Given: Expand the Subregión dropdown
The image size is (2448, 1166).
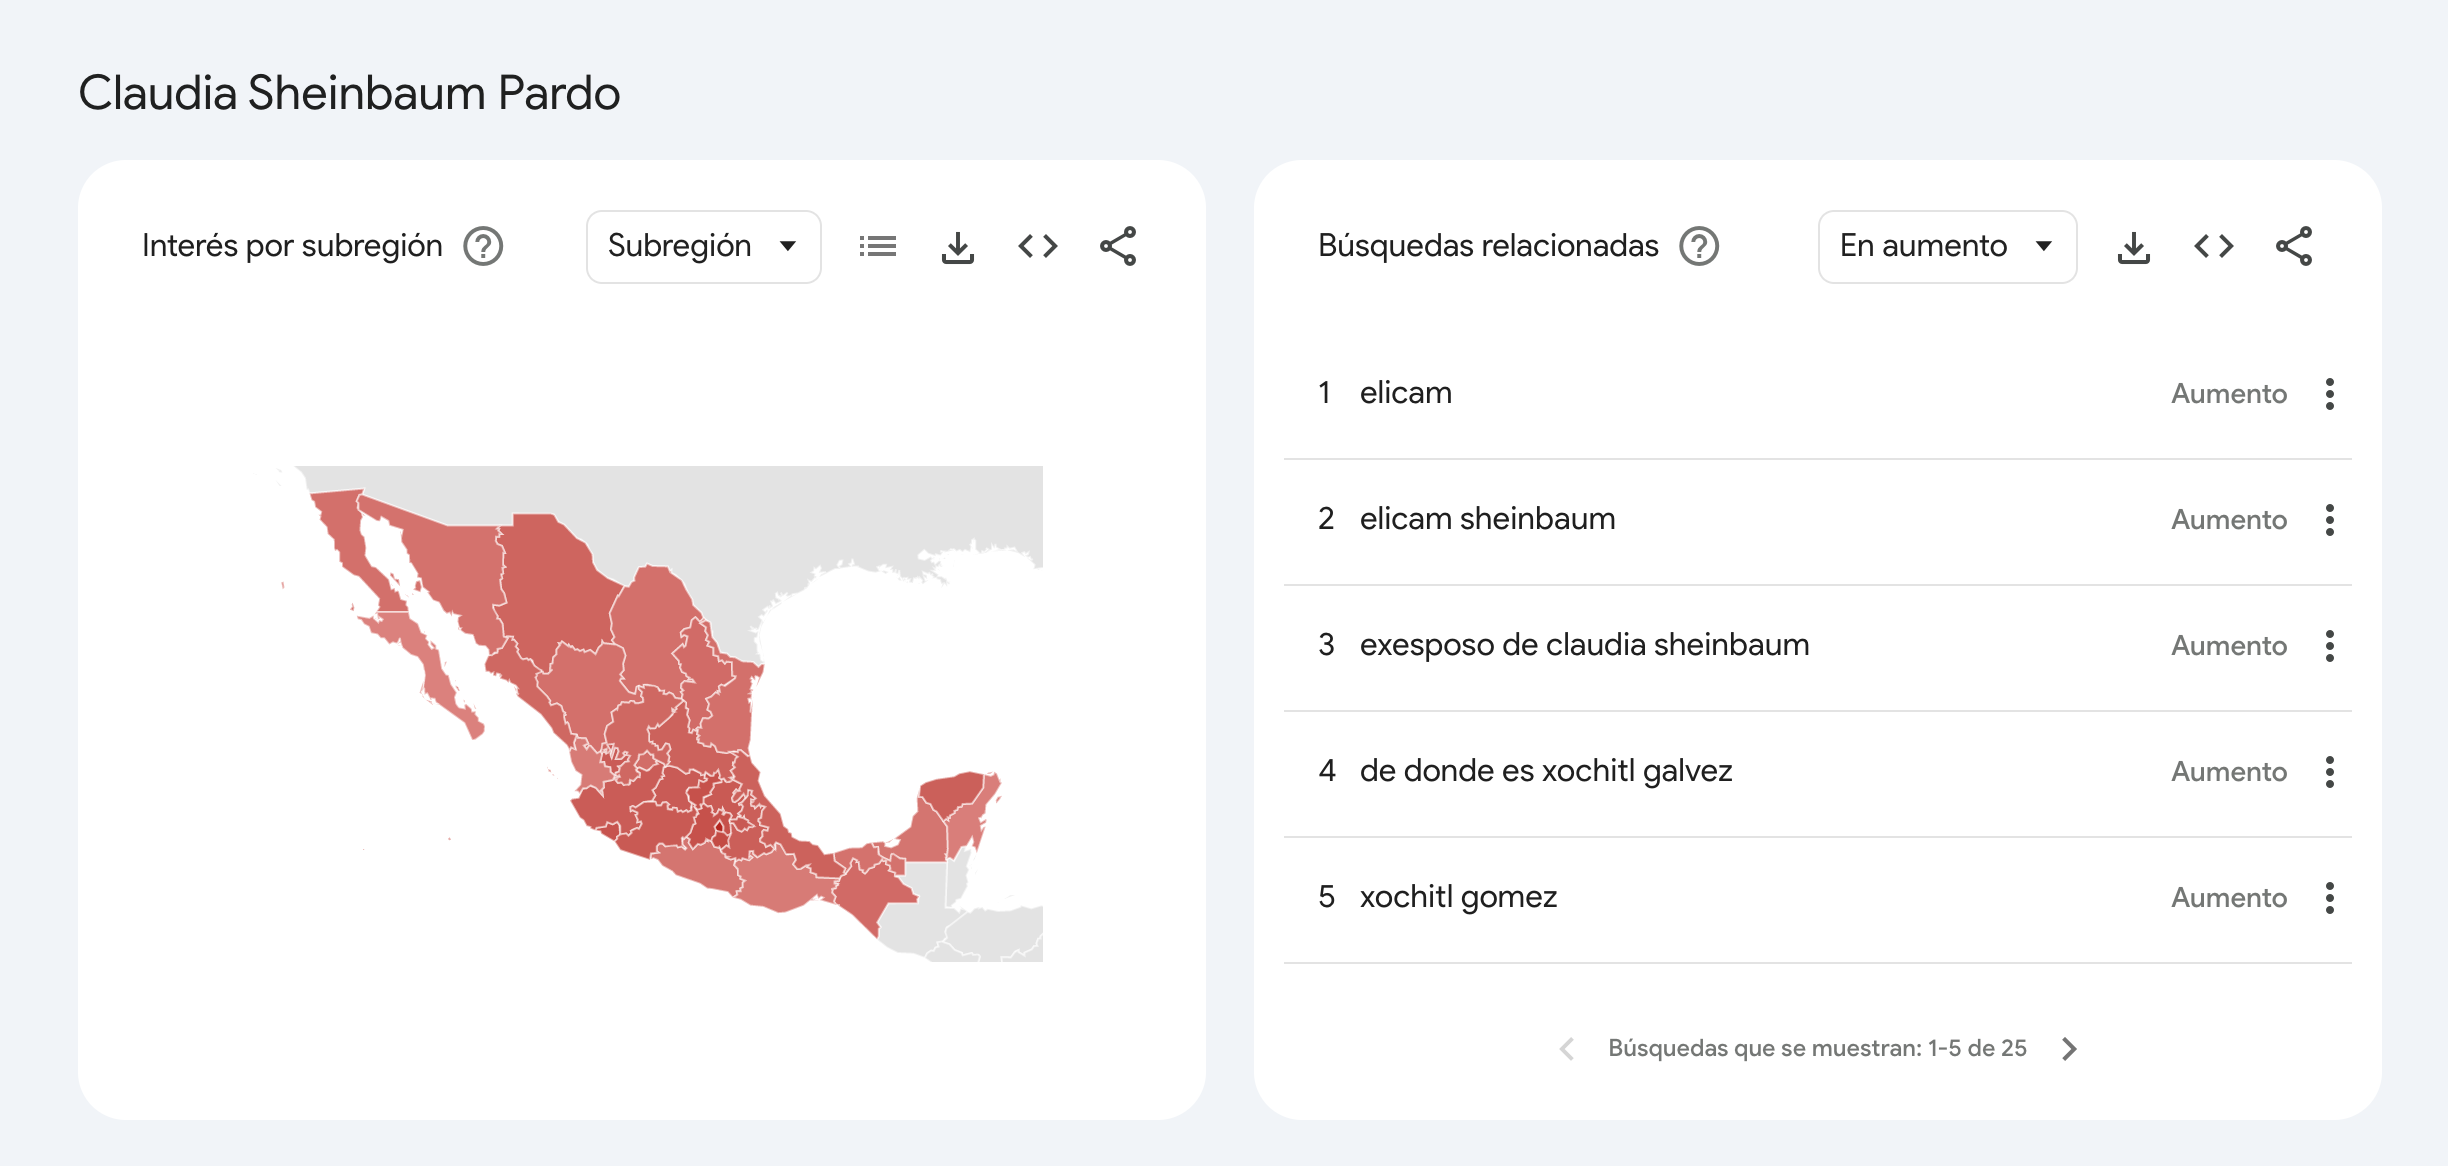Looking at the screenshot, I should 703,246.
